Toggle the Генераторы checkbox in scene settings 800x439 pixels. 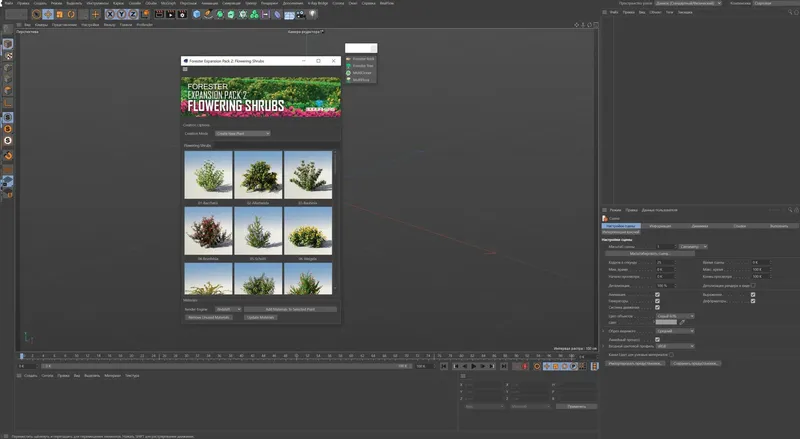pyautogui.click(x=657, y=301)
